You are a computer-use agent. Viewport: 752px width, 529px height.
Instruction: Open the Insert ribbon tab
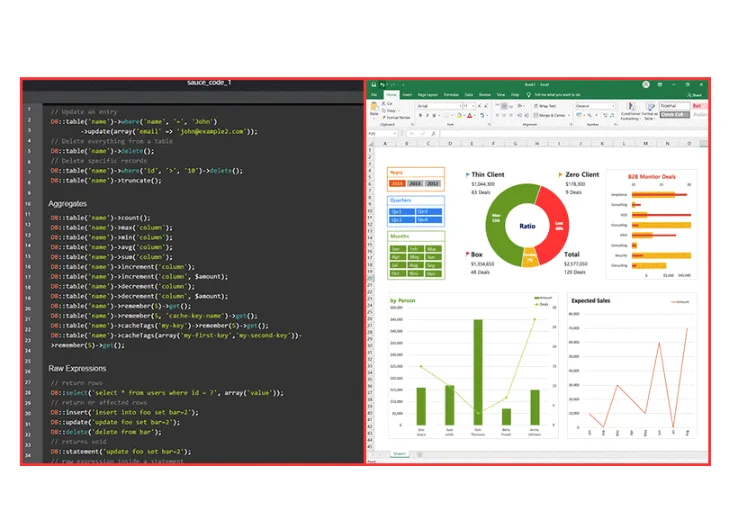(407, 95)
